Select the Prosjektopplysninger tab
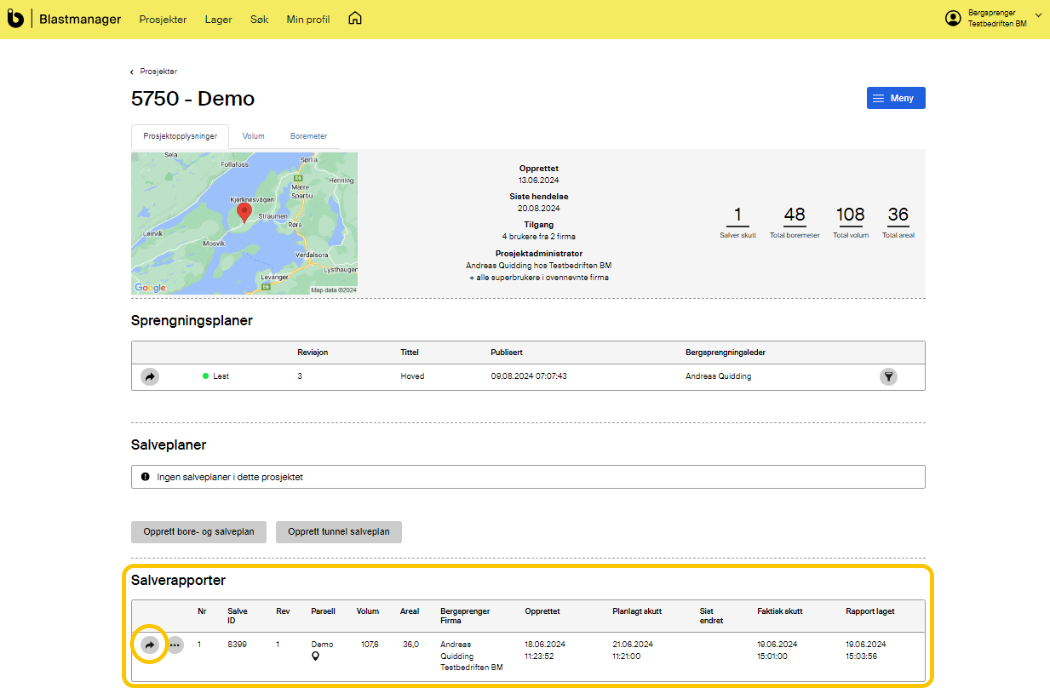 click(x=180, y=136)
